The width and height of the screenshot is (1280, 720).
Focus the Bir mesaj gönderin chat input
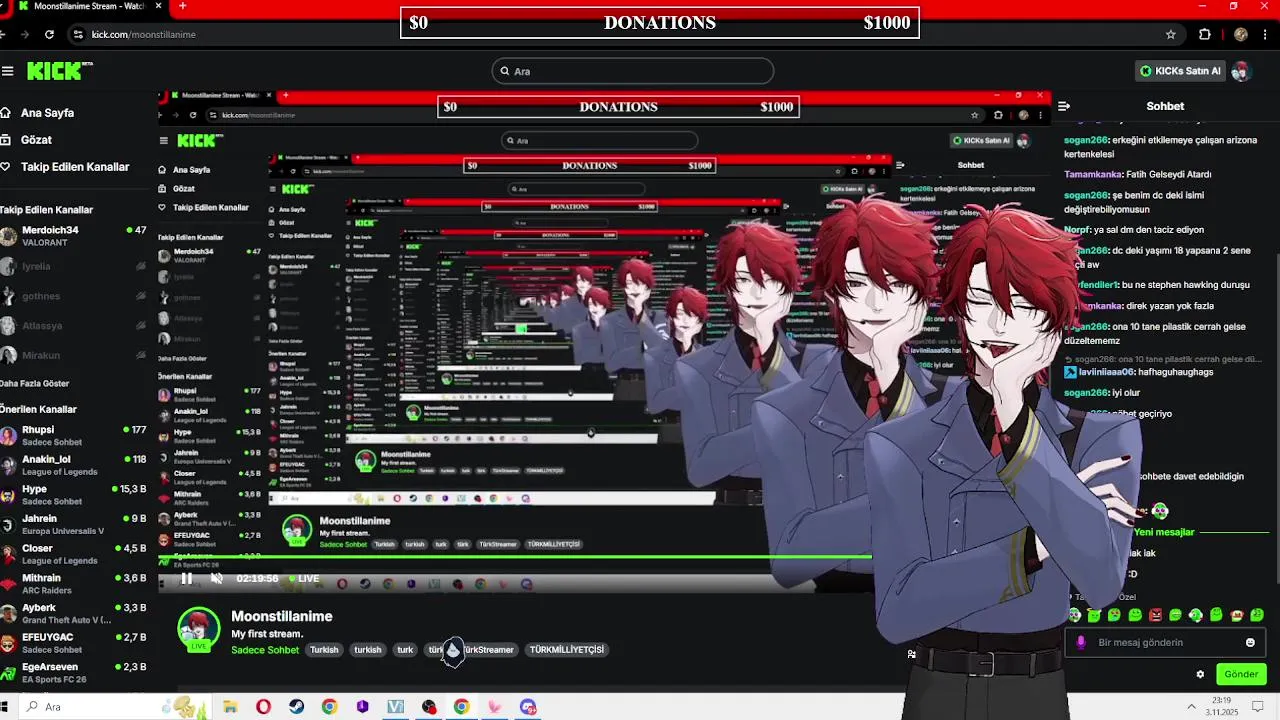click(x=1167, y=643)
